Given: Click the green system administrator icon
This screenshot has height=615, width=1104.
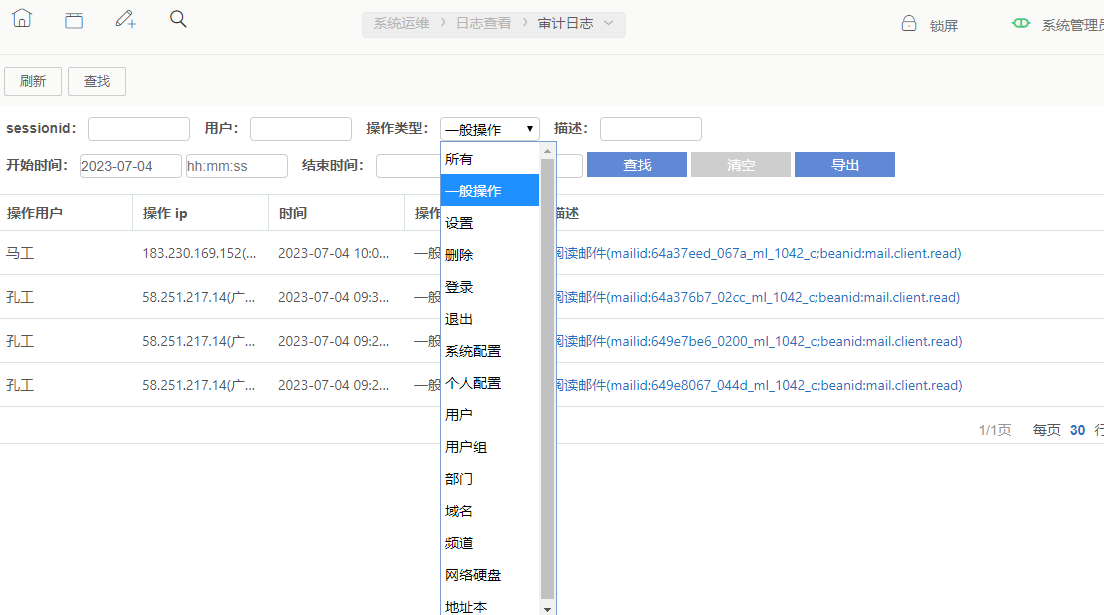Looking at the screenshot, I should tap(1021, 23).
